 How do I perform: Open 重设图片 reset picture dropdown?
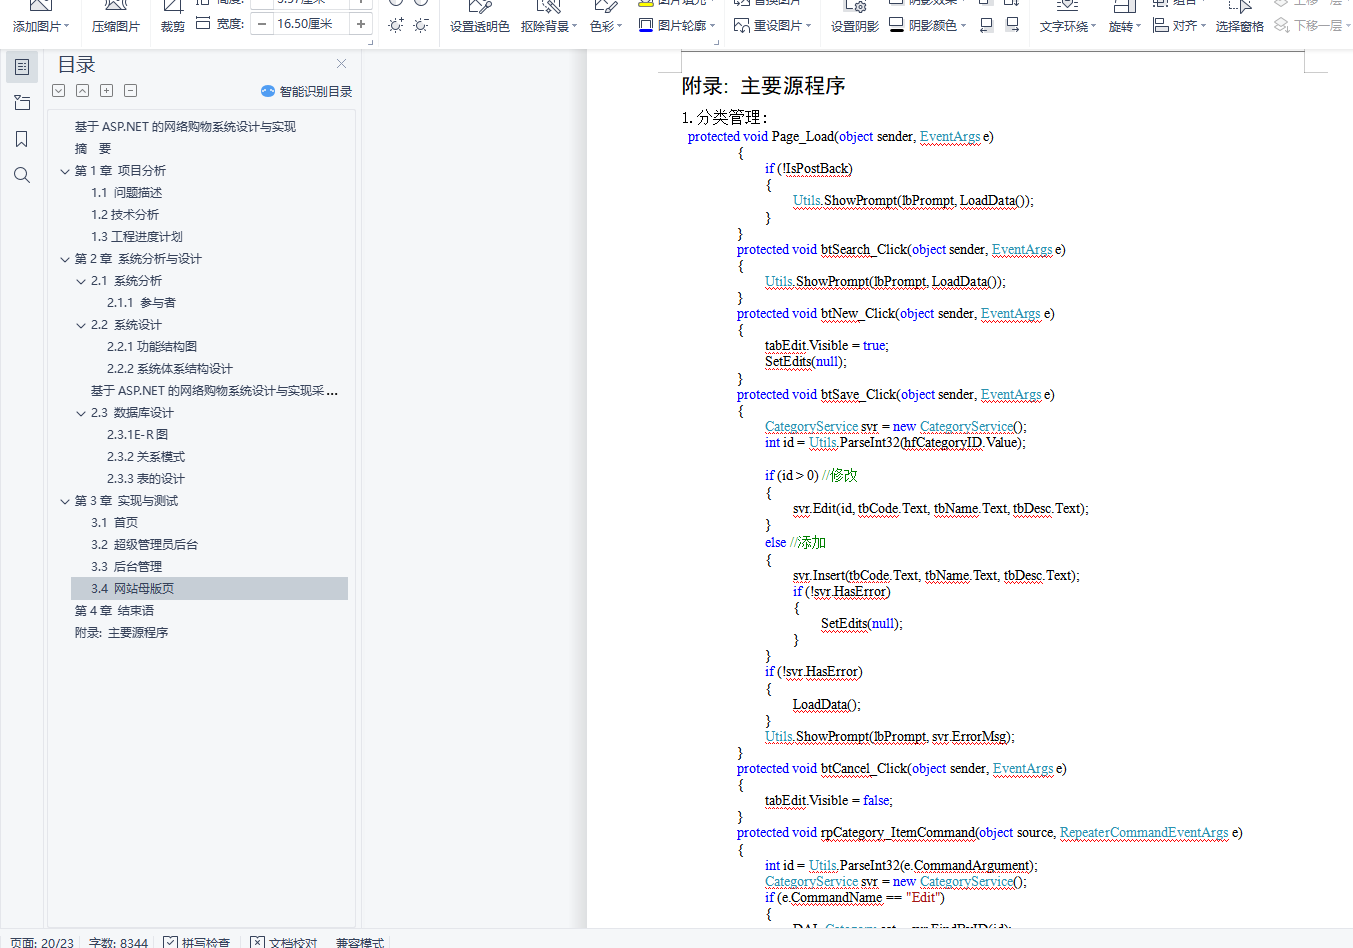pos(772,25)
